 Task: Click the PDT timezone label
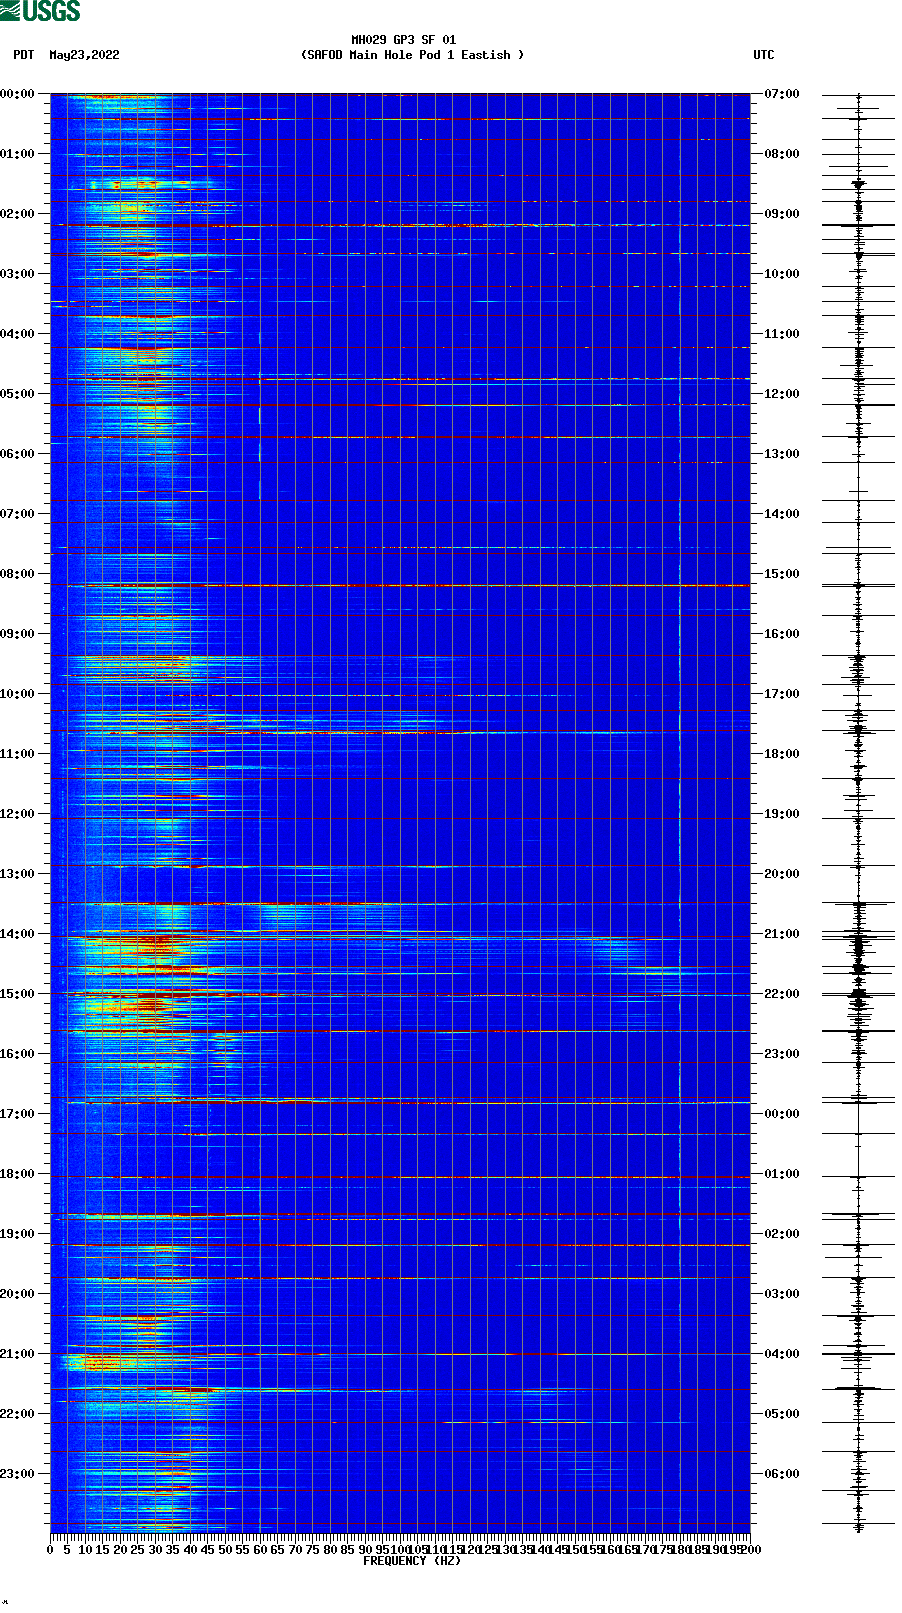point(23,55)
